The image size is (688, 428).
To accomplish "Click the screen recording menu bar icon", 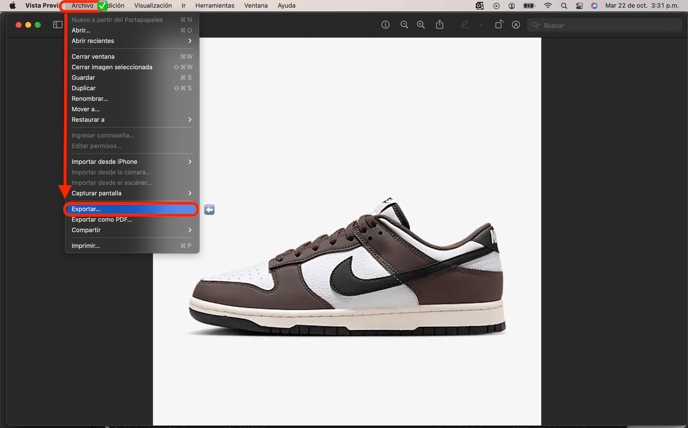I will (496, 6).
